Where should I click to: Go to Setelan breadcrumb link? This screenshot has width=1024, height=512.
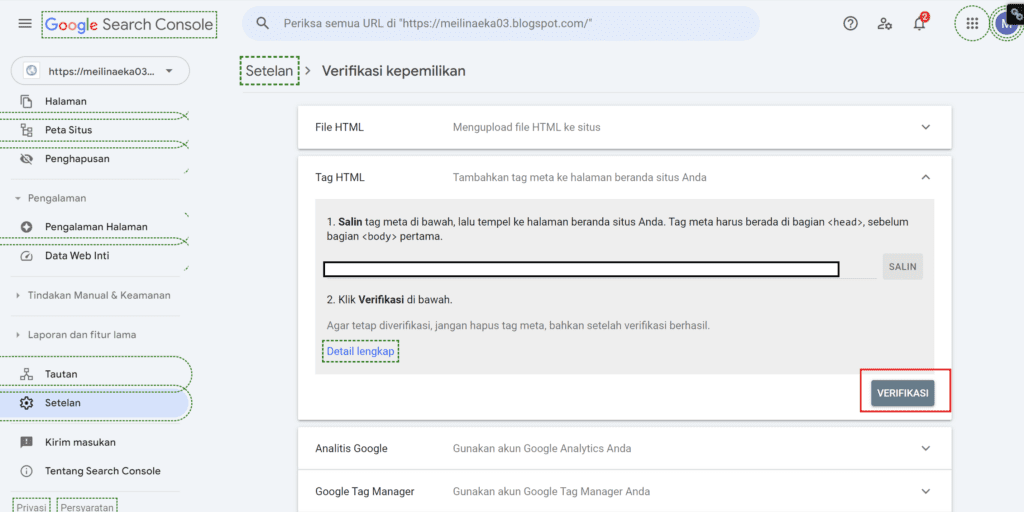pos(269,71)
